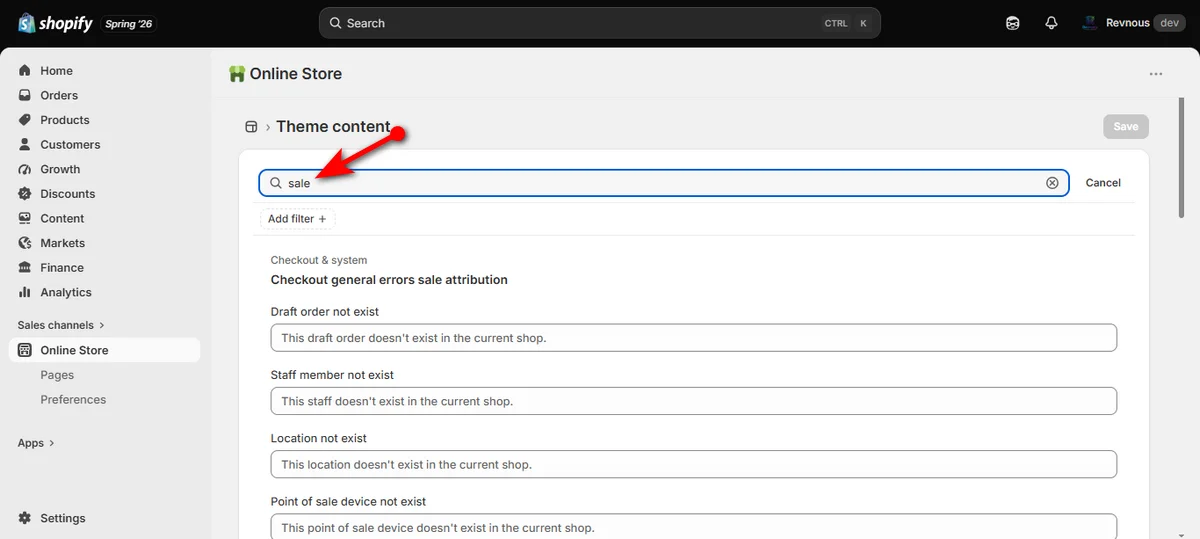Click the themes breadcrumb icon
1200x539 pixels.
(251, 127)
